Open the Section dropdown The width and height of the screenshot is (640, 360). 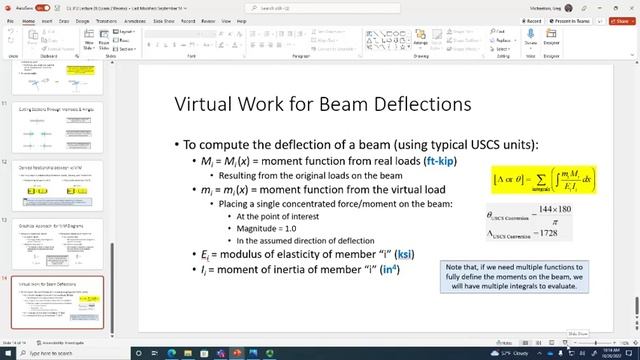click(124, 49)
